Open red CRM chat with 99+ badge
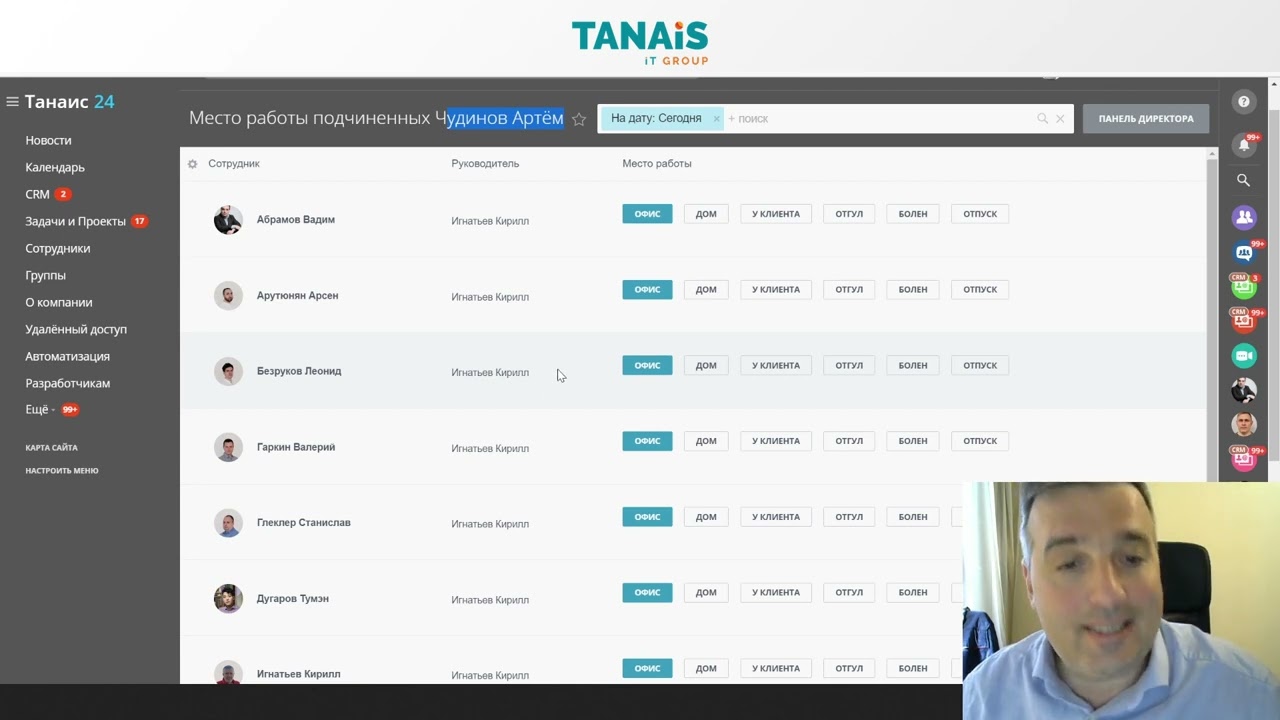The width and height of the screenshot is (1280, 720). (1244, 321)
